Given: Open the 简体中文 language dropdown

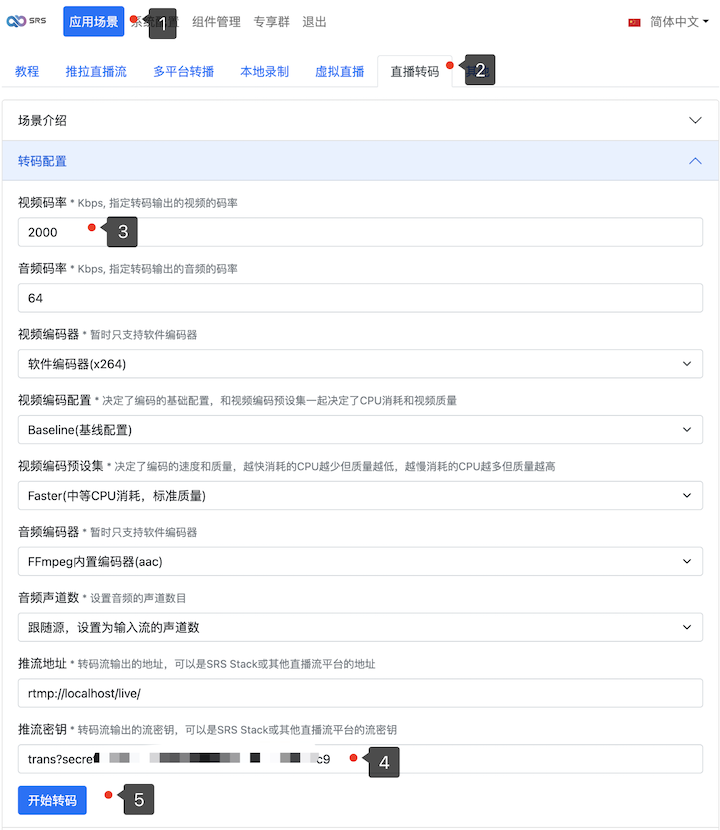Looking at the screenshot, I should tap(678, 22).
